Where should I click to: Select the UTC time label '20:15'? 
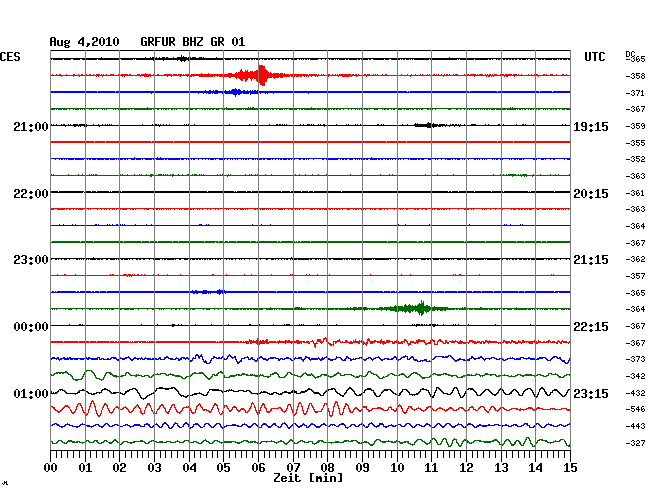pos(591,194)
